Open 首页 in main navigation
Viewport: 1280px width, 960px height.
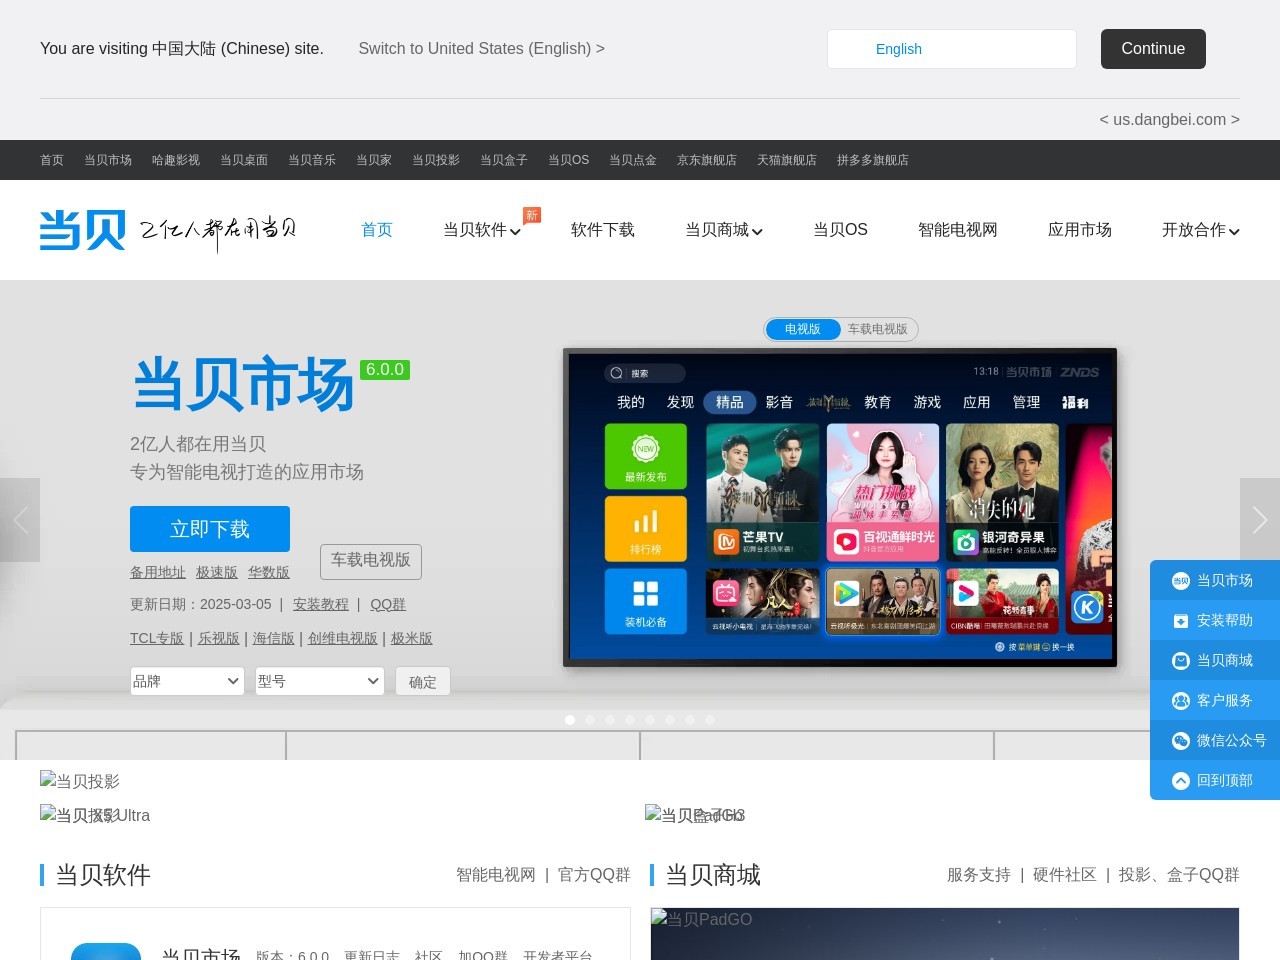tap(377, 230)
